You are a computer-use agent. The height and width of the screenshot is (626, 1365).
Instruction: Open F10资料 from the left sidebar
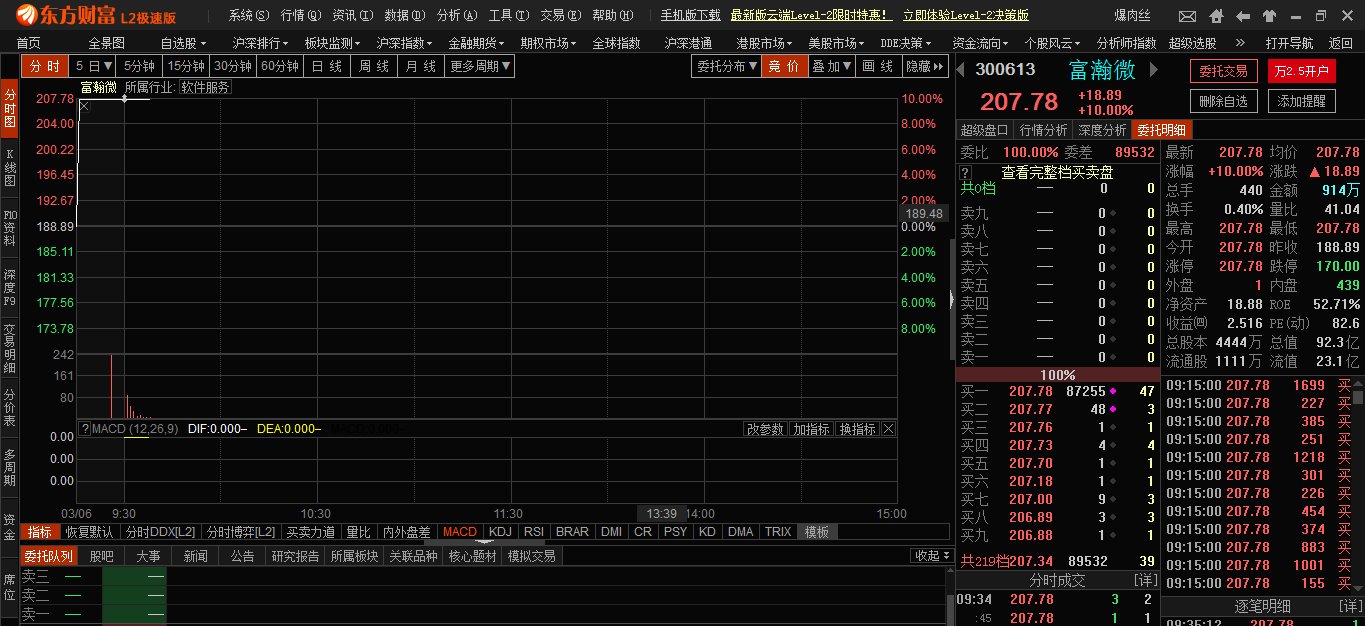9,225
